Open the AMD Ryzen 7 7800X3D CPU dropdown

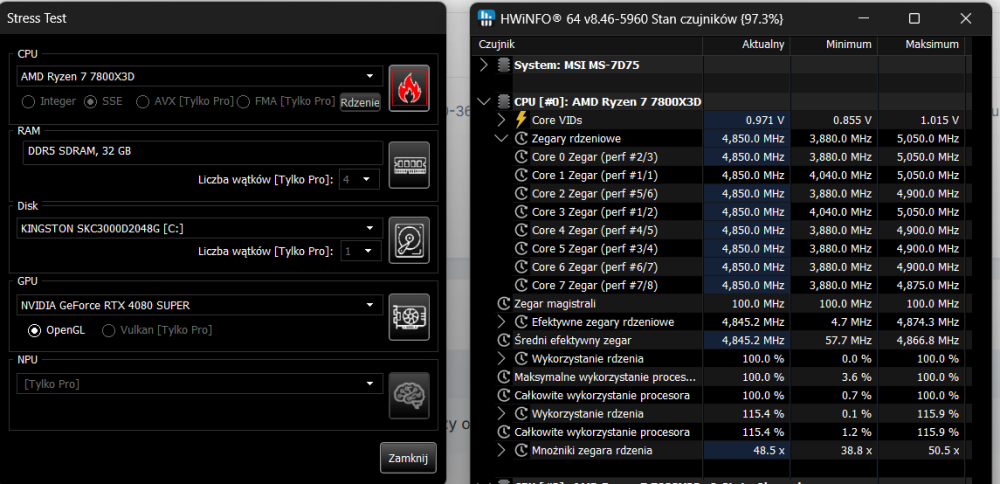(200, 77)
